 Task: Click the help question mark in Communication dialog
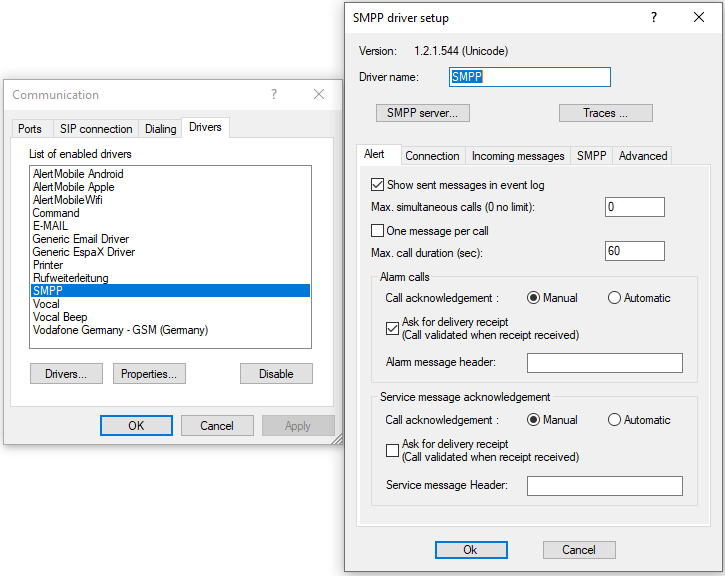pos(274,94)
